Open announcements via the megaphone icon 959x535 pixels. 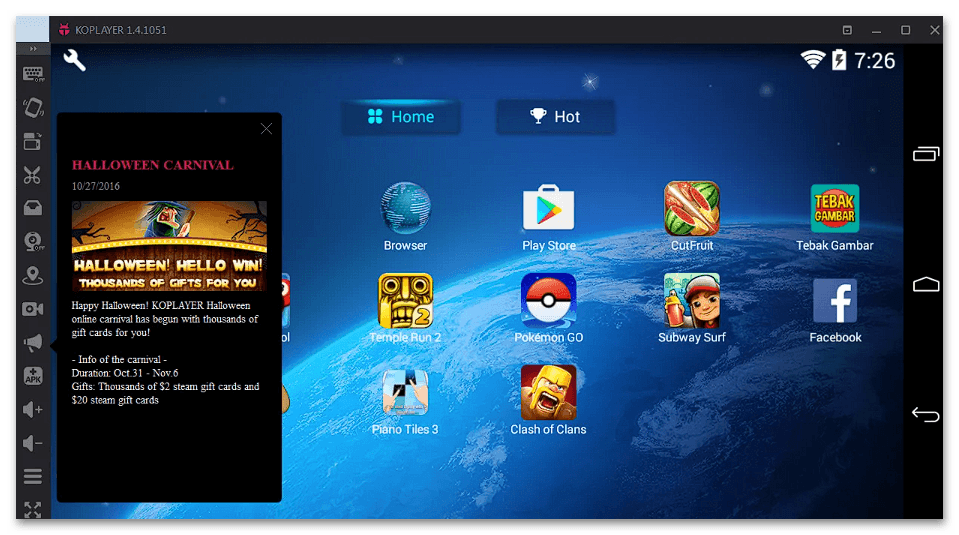(33, 342)
